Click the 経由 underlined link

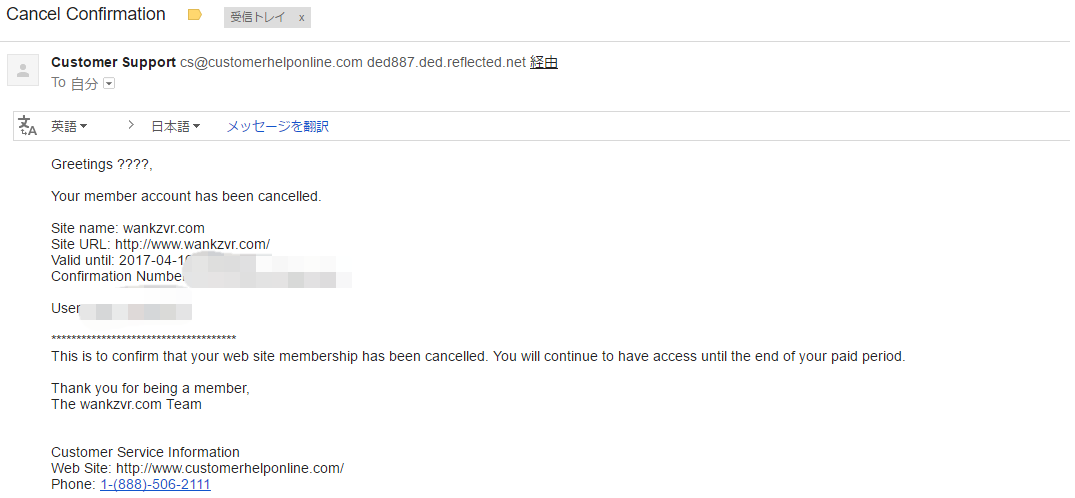pos(543,62)
